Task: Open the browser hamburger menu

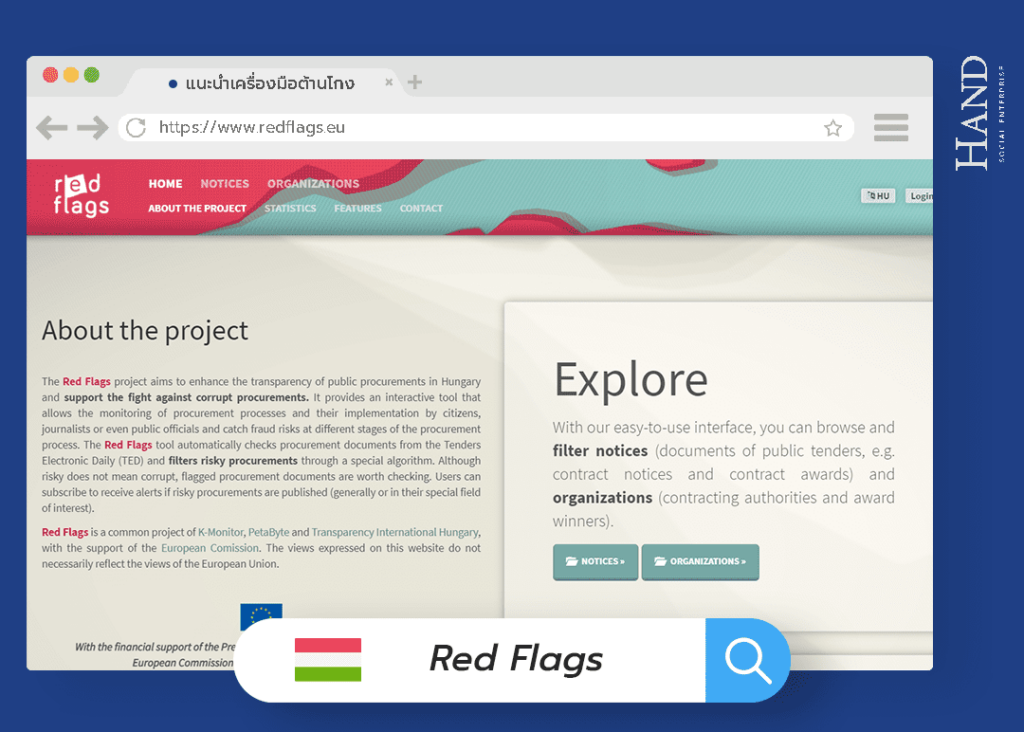Action: point(890,127)
